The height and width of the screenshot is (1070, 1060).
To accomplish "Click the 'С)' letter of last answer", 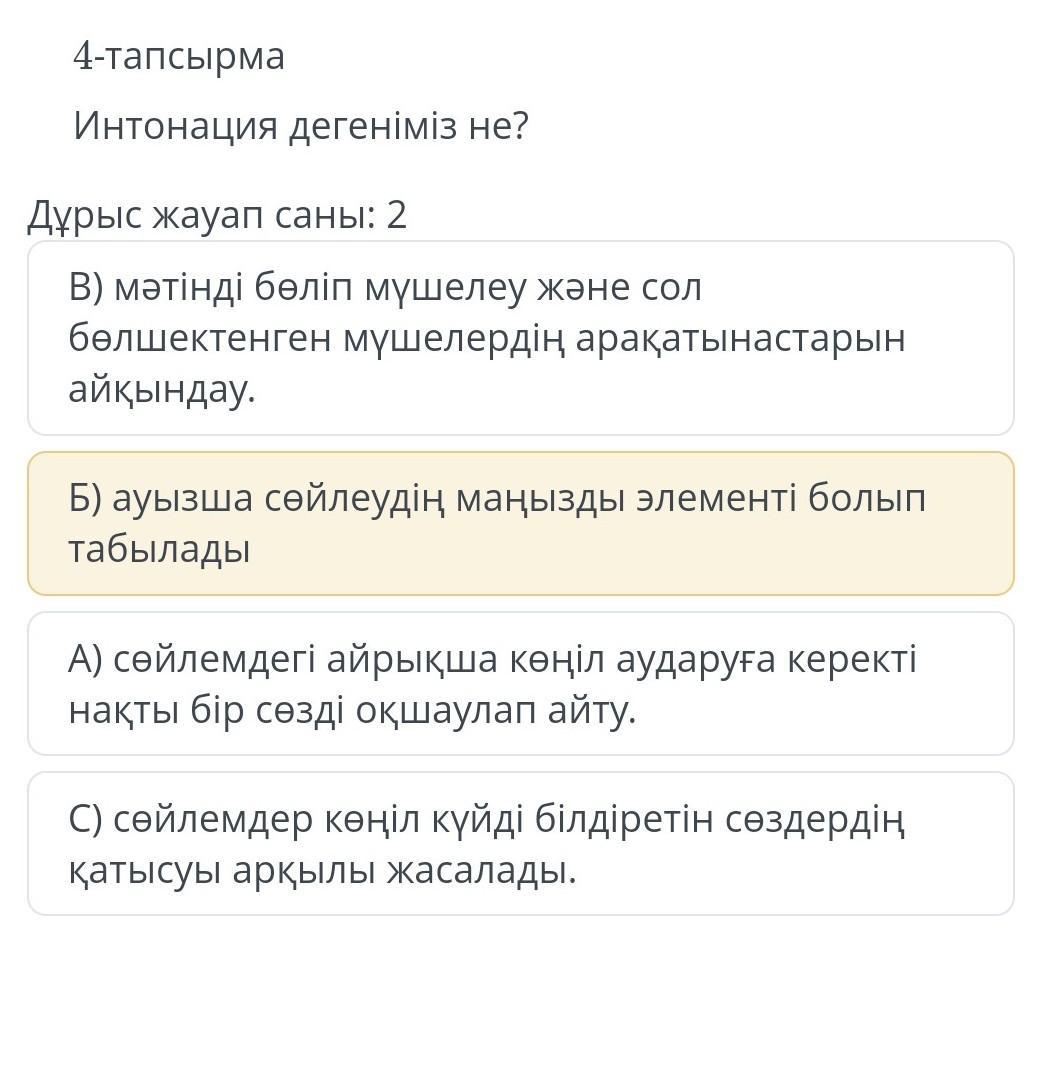I will (x=85, y=820).
